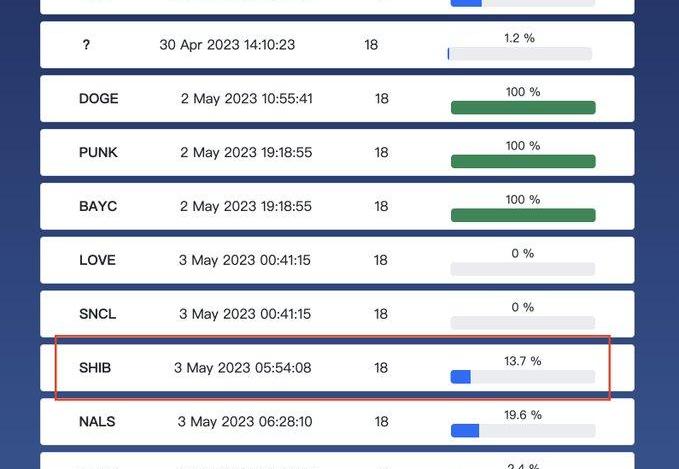This screenshot has width=679, height=469.
Task: Click the BAYC 100% progress bar
Action: click(523, 215)
